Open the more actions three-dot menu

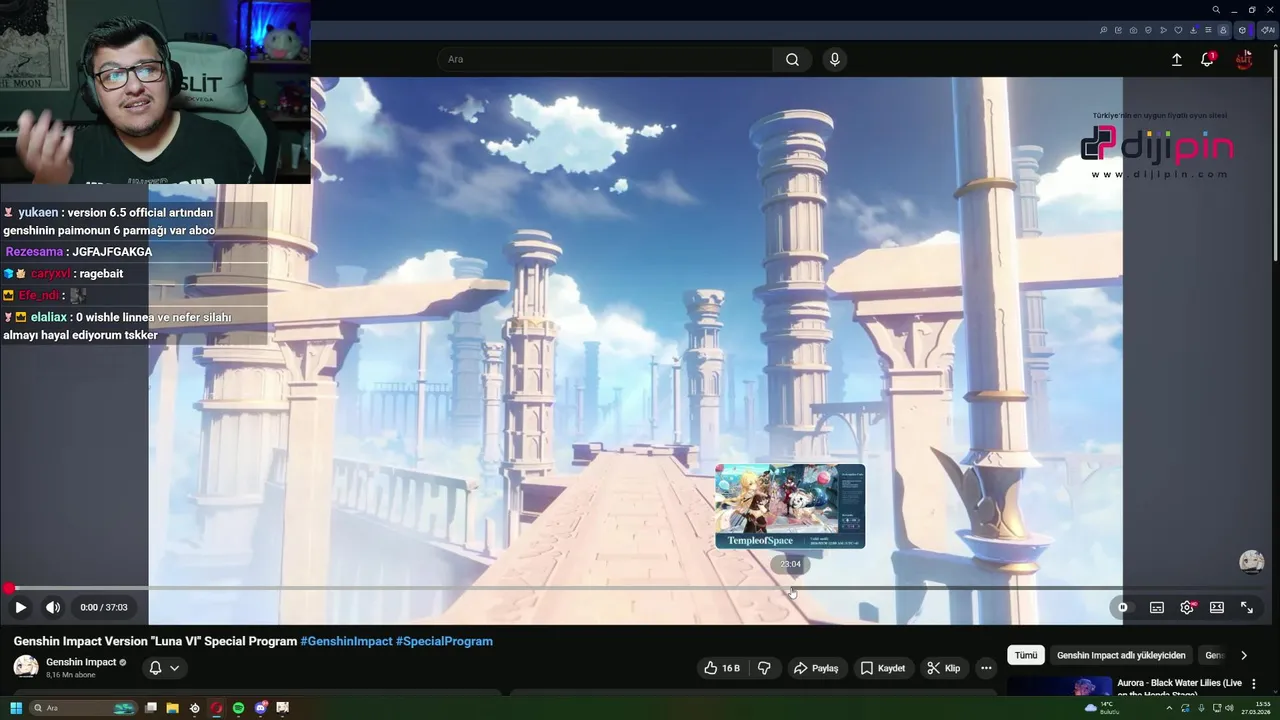pyautogui.click(x=986, y=668)
